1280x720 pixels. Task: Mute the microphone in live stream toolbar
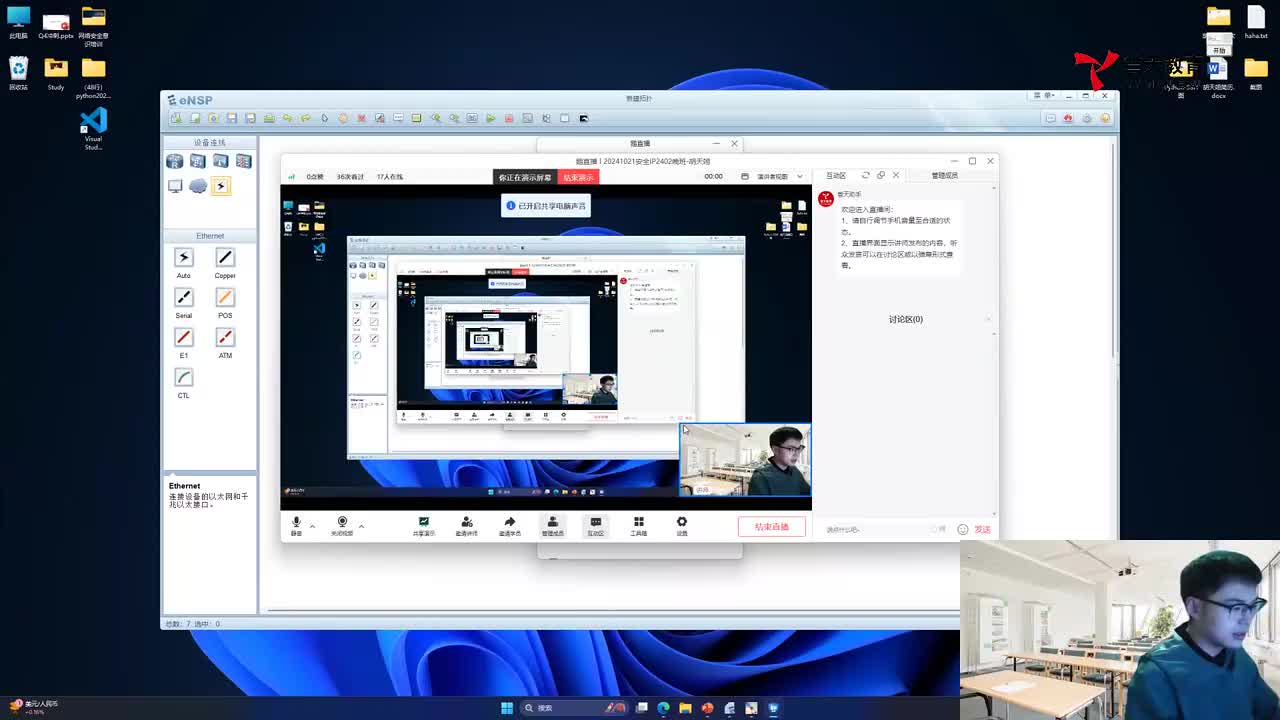pos(296,526)
